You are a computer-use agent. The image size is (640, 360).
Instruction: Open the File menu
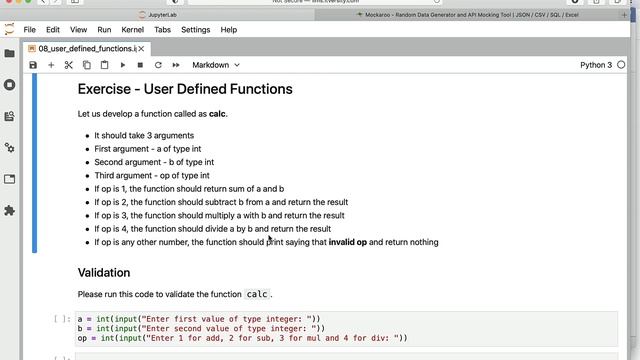click(x=29, y=30)
